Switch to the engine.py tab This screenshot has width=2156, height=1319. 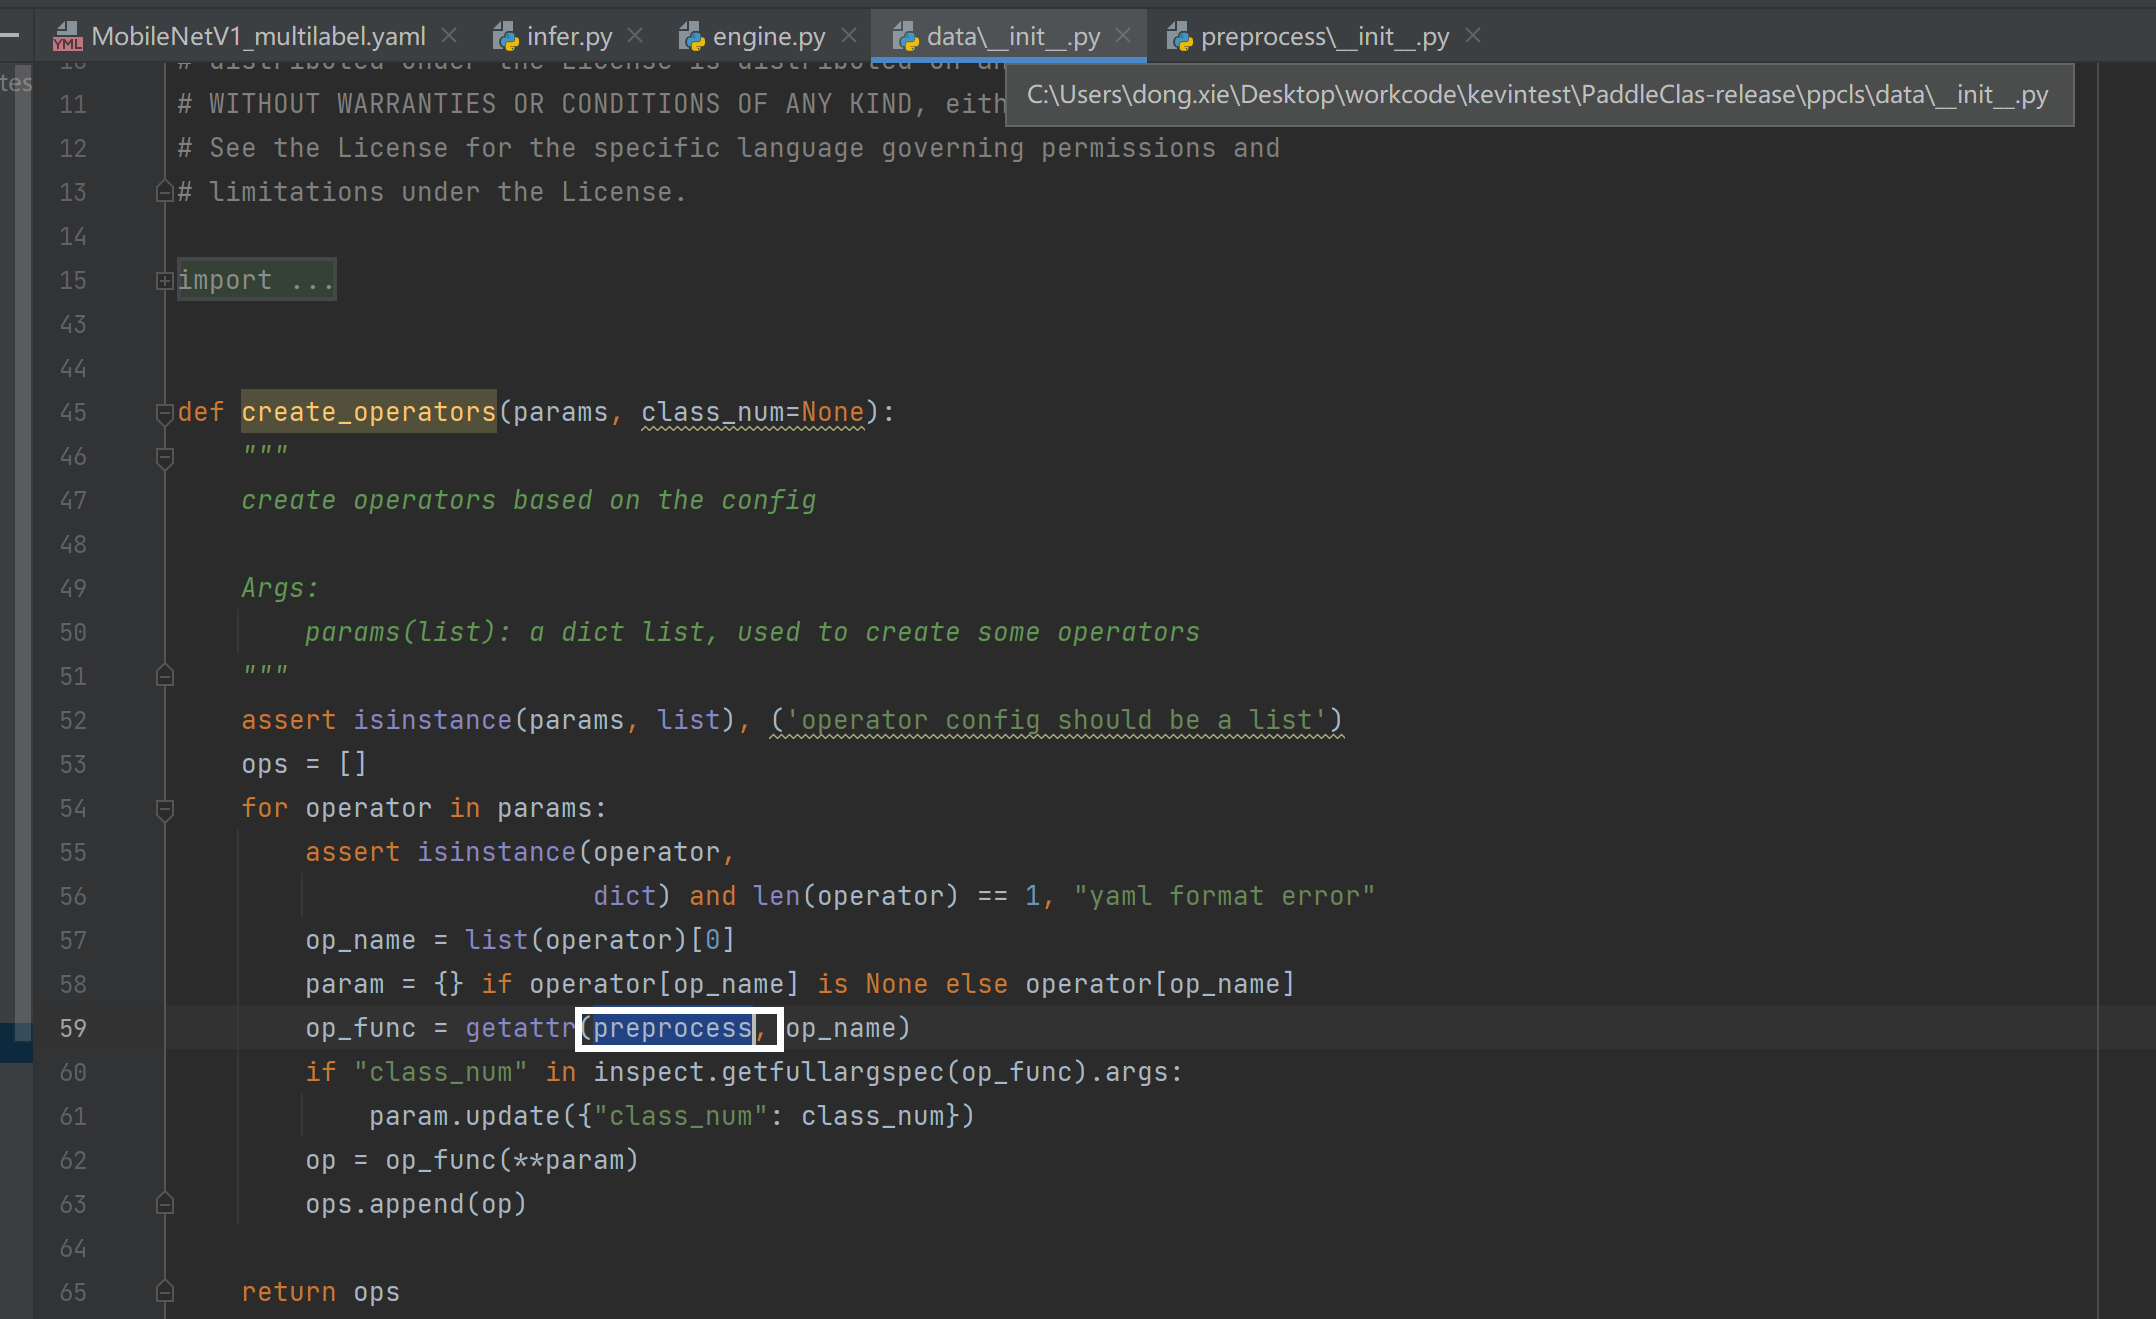point(769,37)
